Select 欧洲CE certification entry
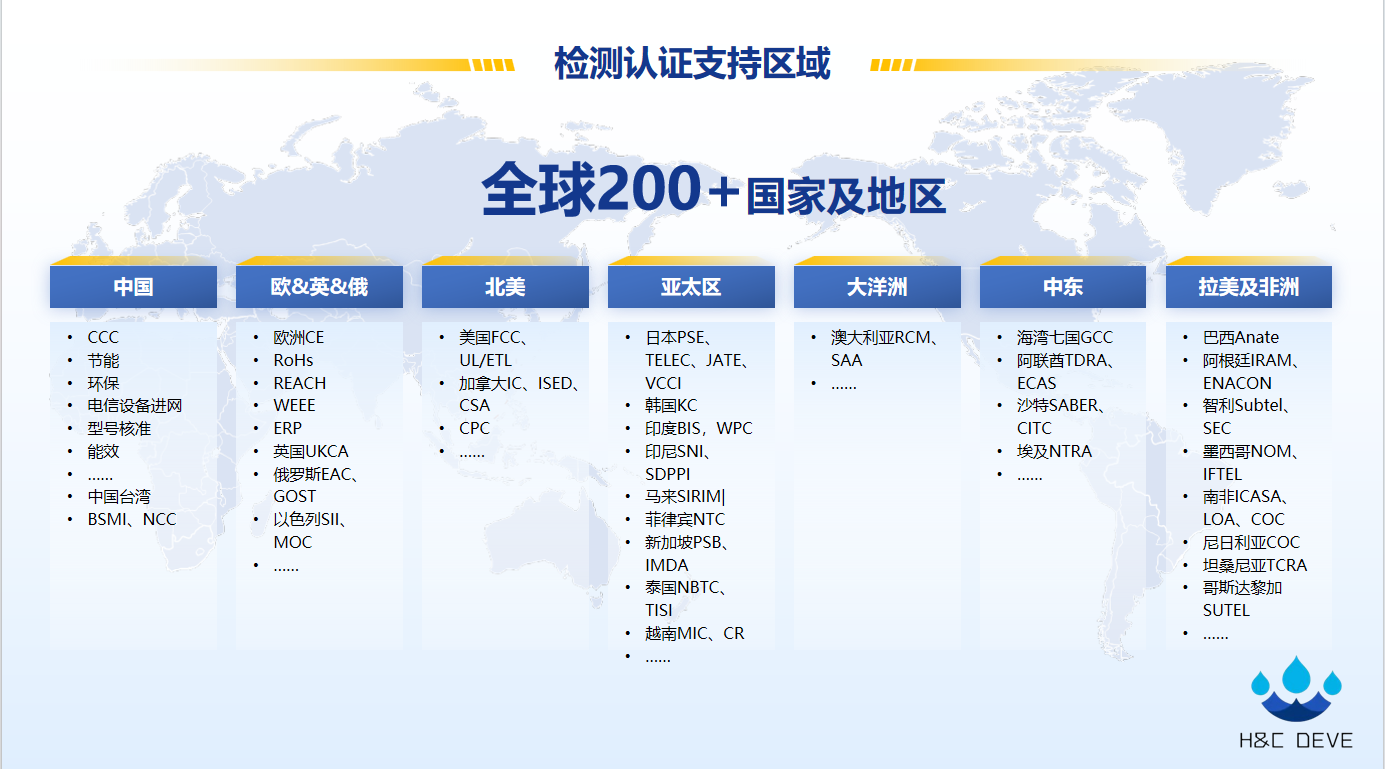1385x769 pixels. (299, 338)
